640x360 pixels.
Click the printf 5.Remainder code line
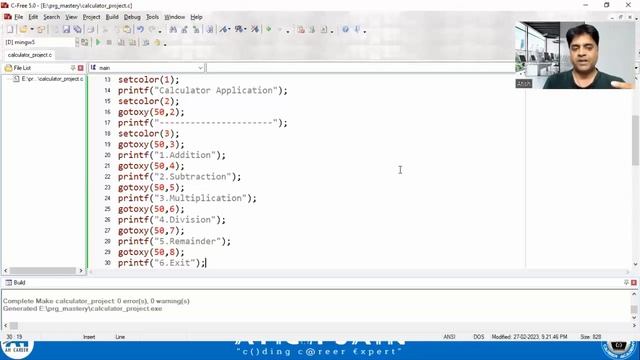[174, 242]
